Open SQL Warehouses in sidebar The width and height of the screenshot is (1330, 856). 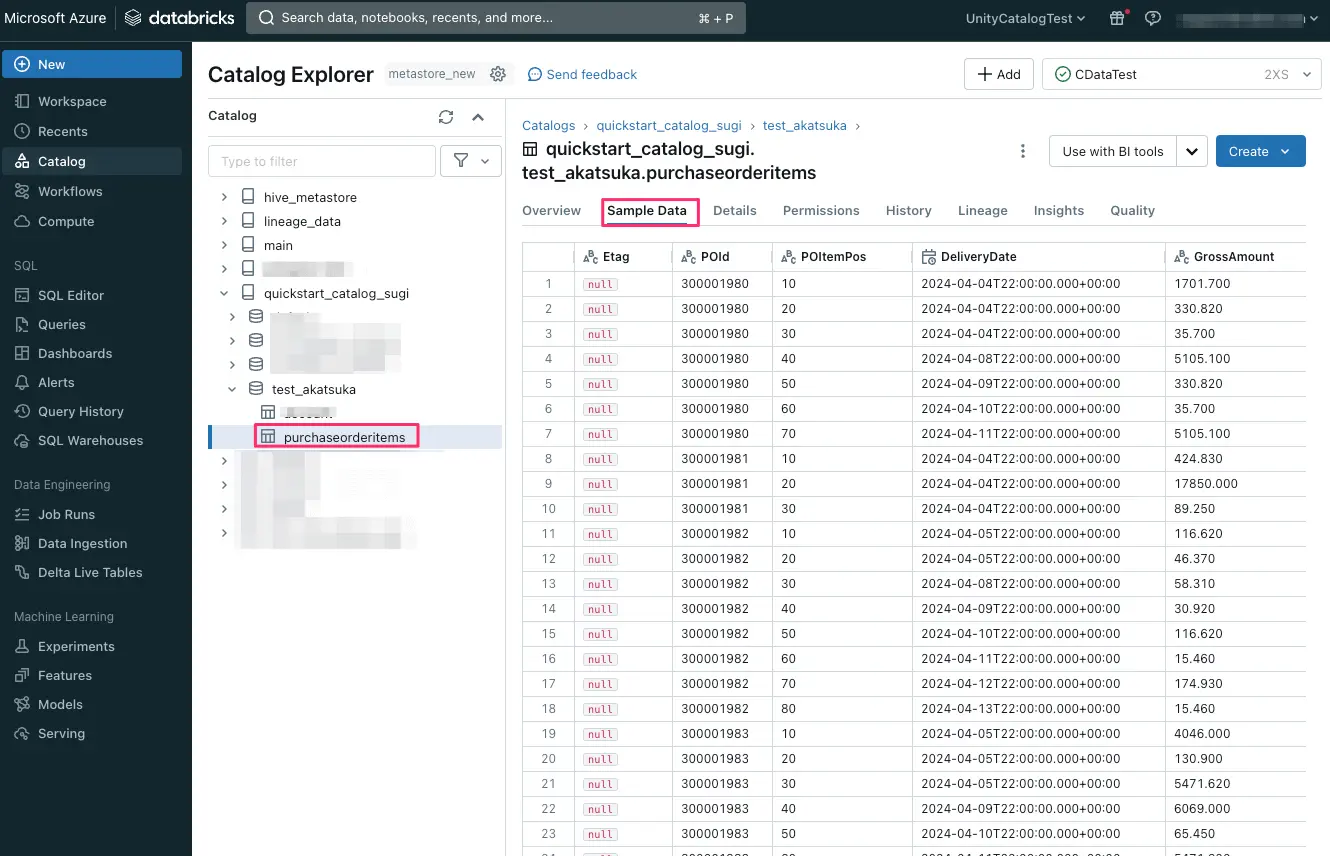[91, 440]
